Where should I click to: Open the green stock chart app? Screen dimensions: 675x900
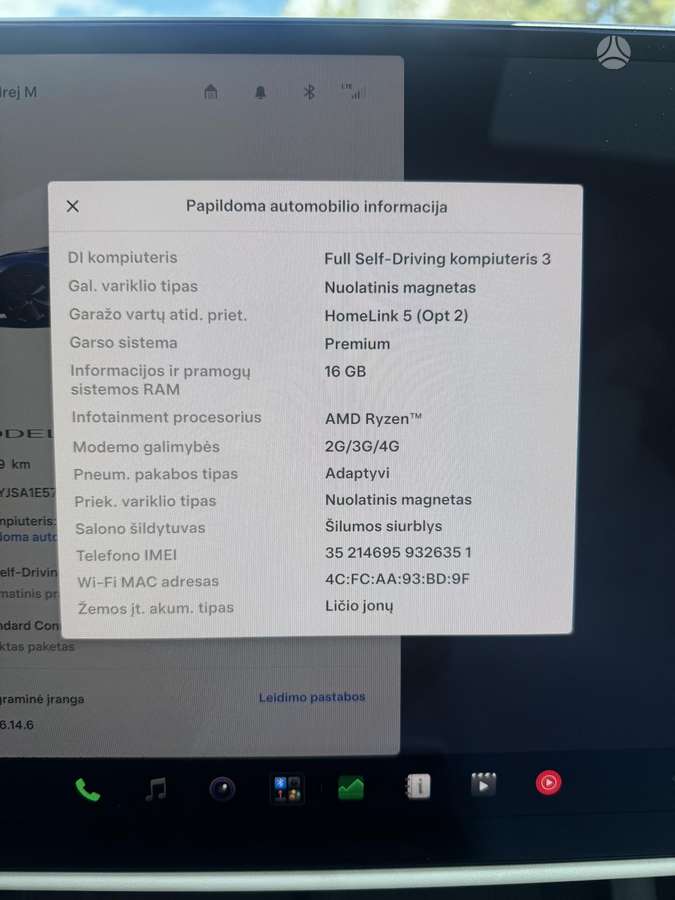coord(351,788)
